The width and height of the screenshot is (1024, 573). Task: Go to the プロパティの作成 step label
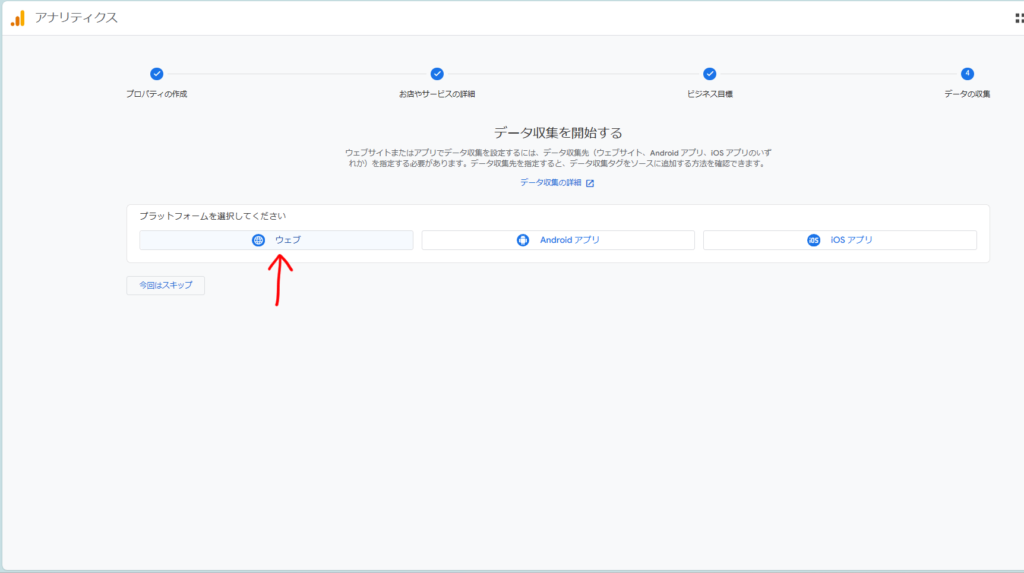pyautogui.click(x=156, y=94)
